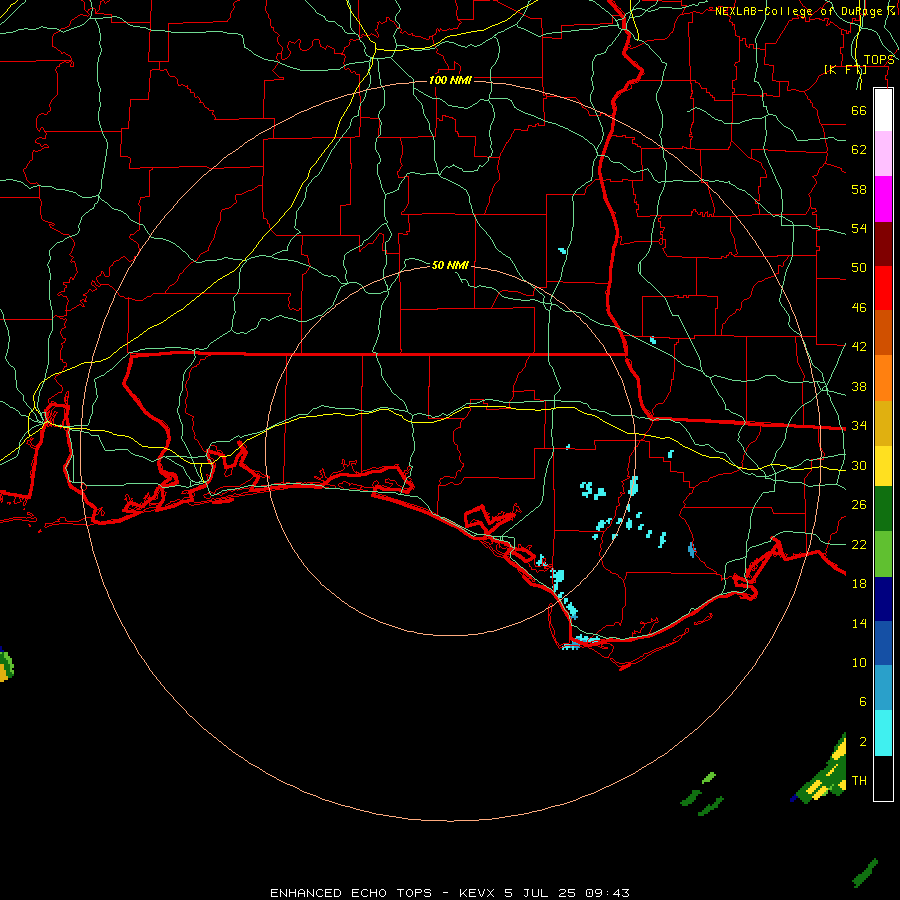Click the white color swatch above 66
This screenshot has width=900, height=900.
(883, 110)
